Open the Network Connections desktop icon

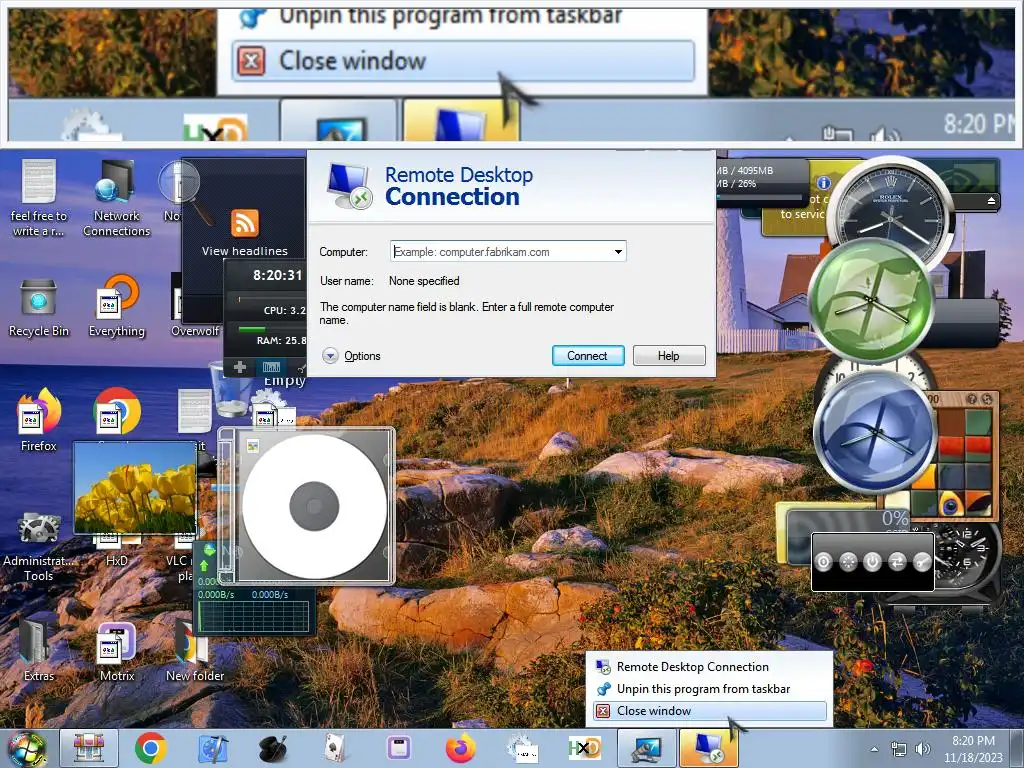click(x=116, y=199)
